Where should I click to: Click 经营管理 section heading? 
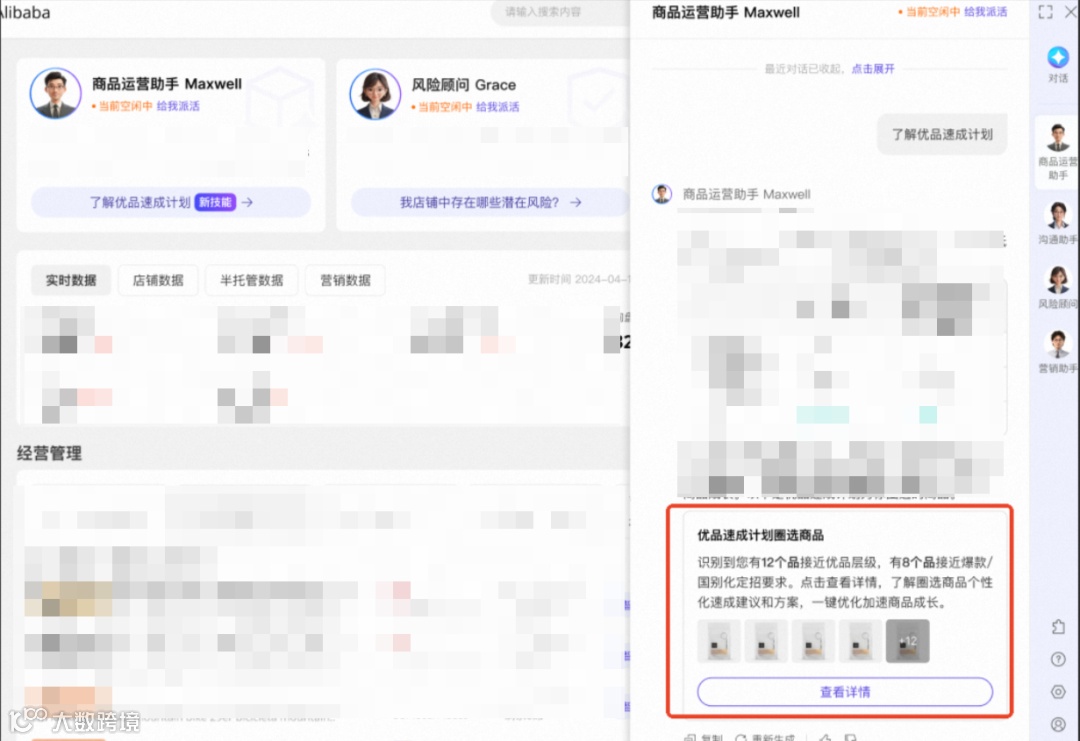[x=50, y=453]
